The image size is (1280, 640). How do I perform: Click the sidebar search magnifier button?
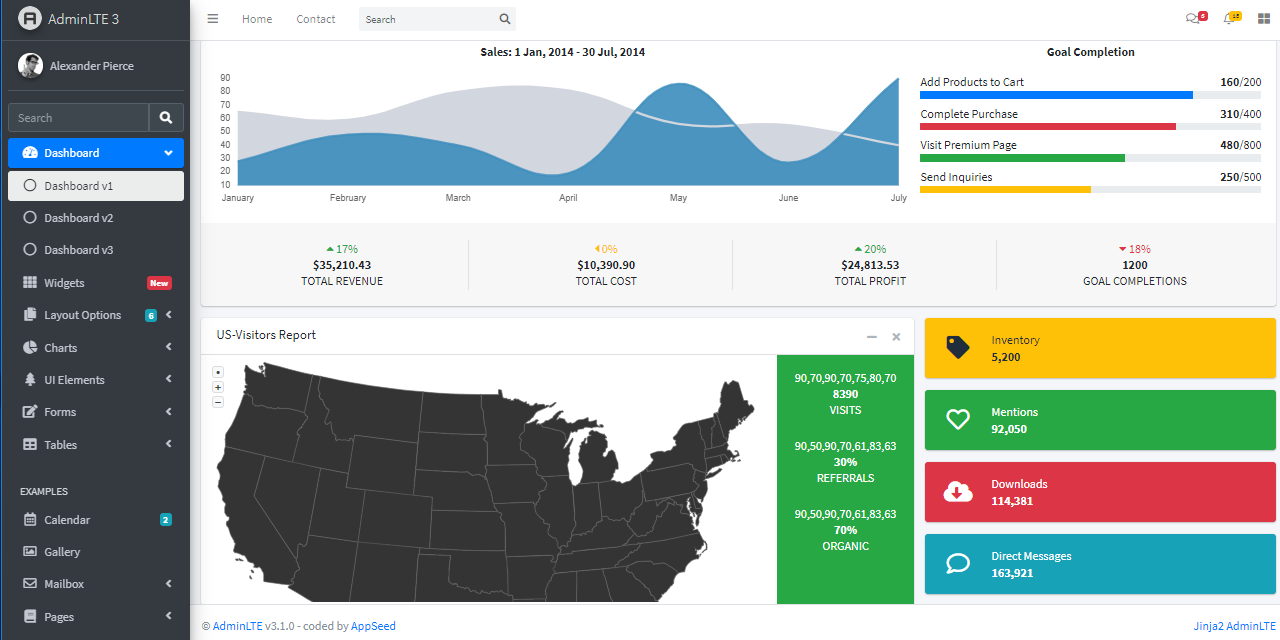166,118
